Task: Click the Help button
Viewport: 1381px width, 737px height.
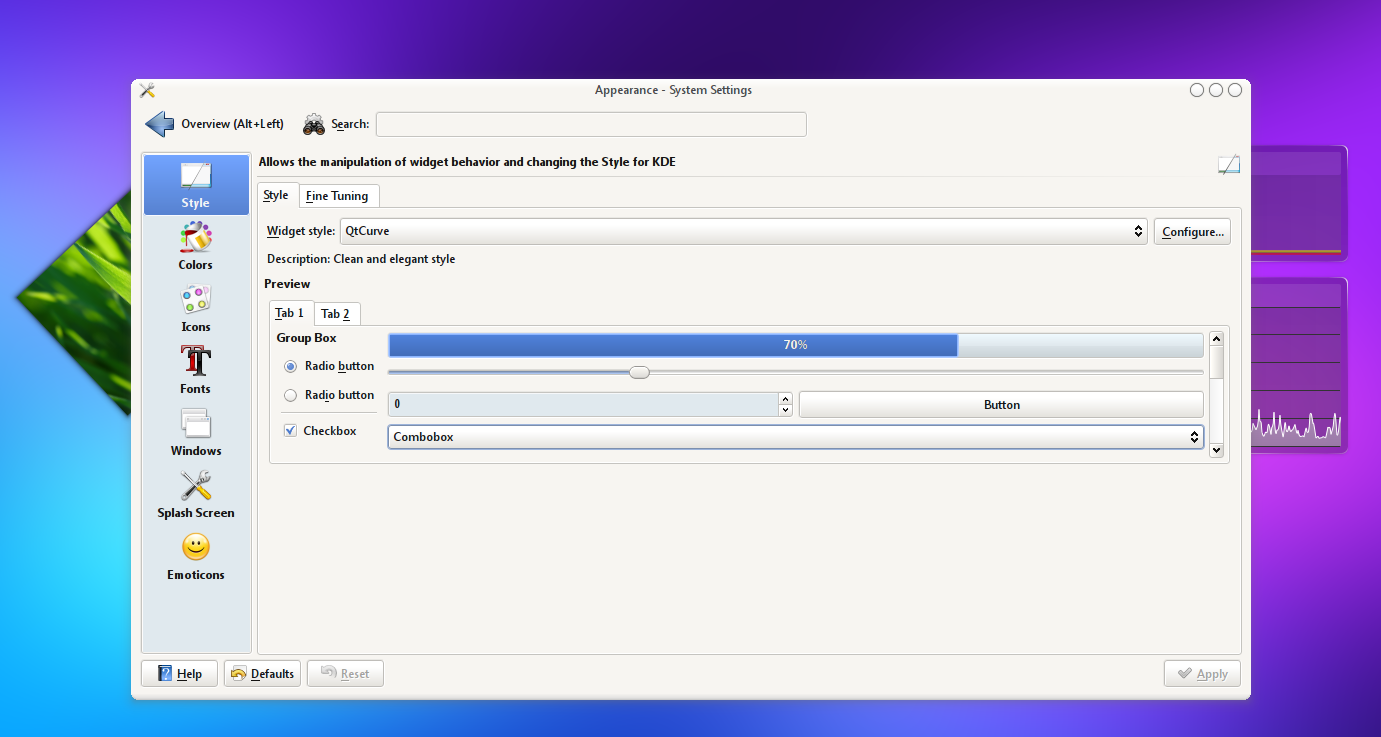Action: pos(180,674)
